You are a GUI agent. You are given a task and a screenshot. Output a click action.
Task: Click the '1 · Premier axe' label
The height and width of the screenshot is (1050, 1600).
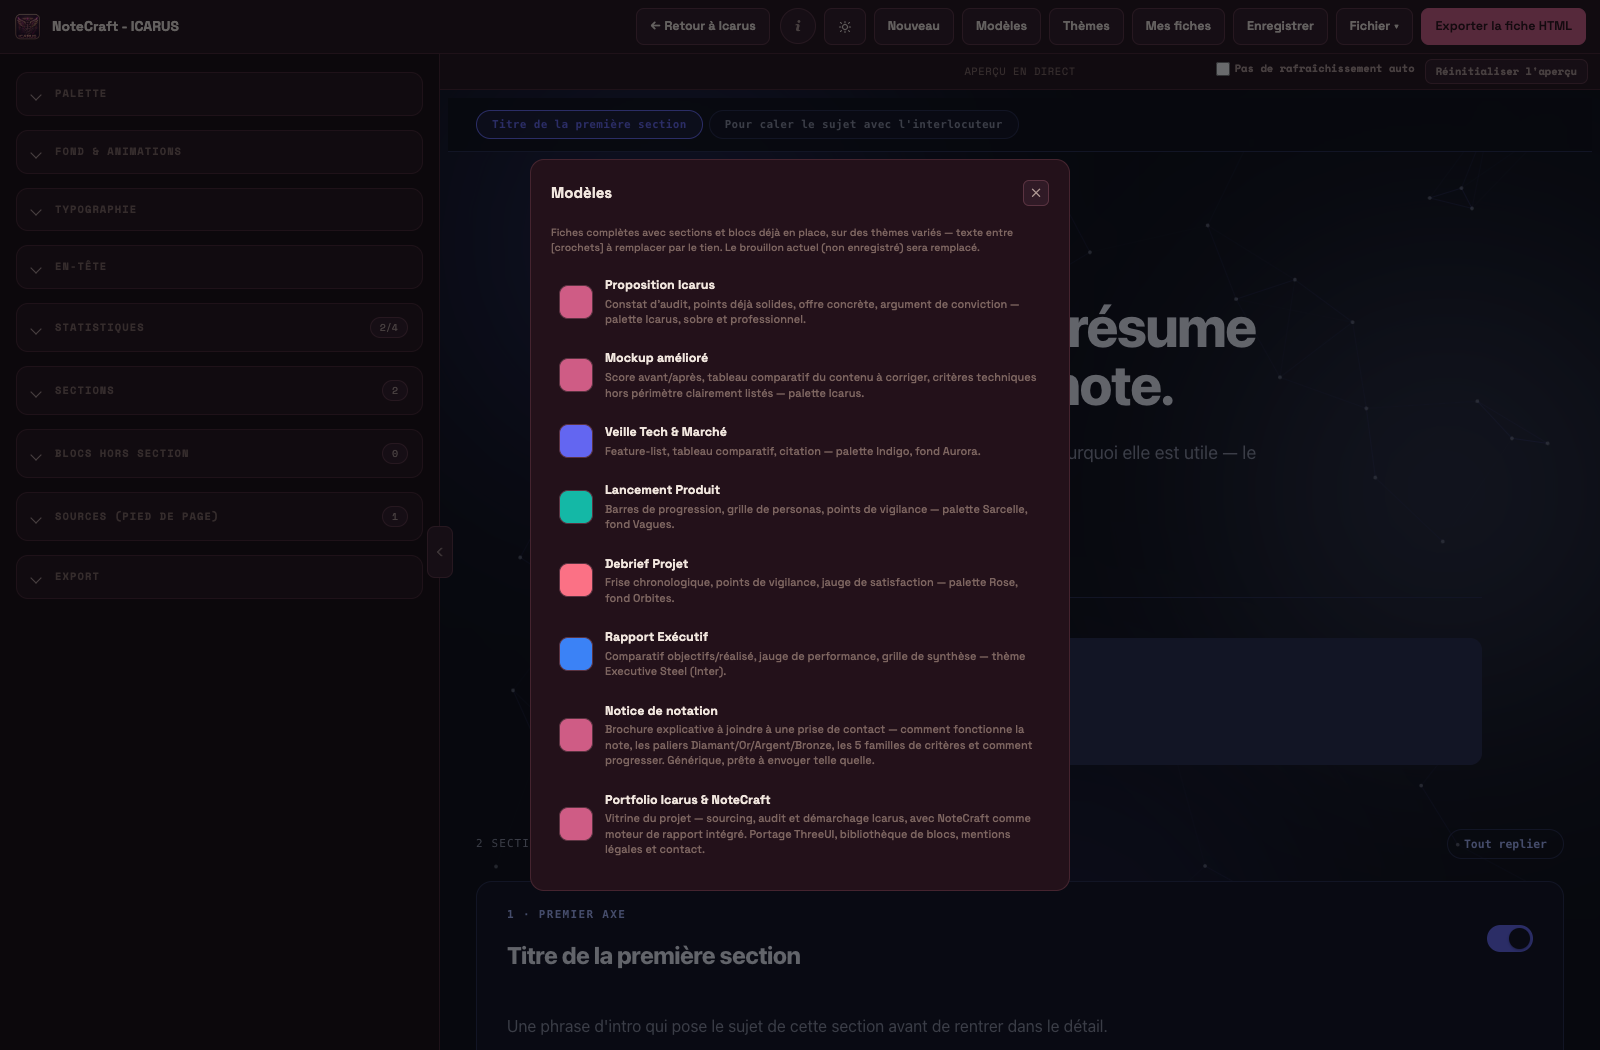pos(566,915)
